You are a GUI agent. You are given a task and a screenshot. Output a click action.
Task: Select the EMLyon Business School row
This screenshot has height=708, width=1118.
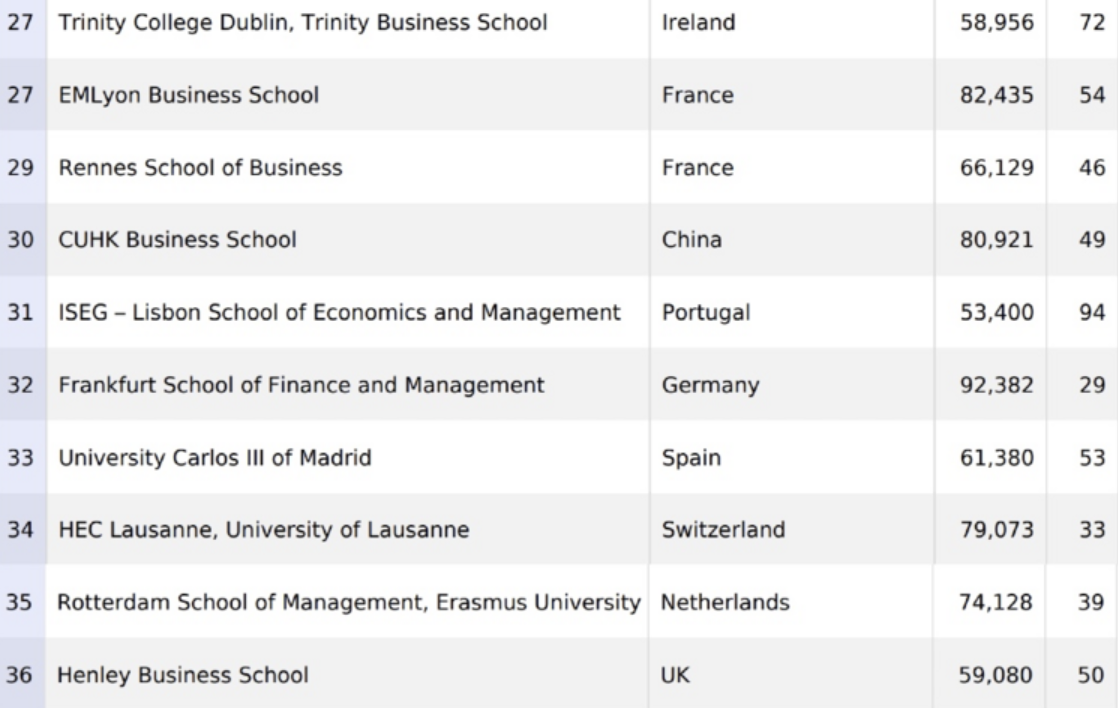click(189, 96)
